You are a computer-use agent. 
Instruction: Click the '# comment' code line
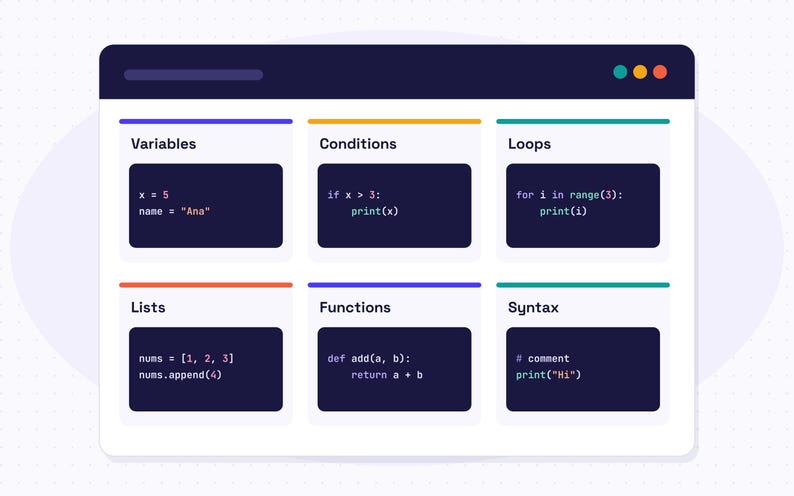point(543,358)
